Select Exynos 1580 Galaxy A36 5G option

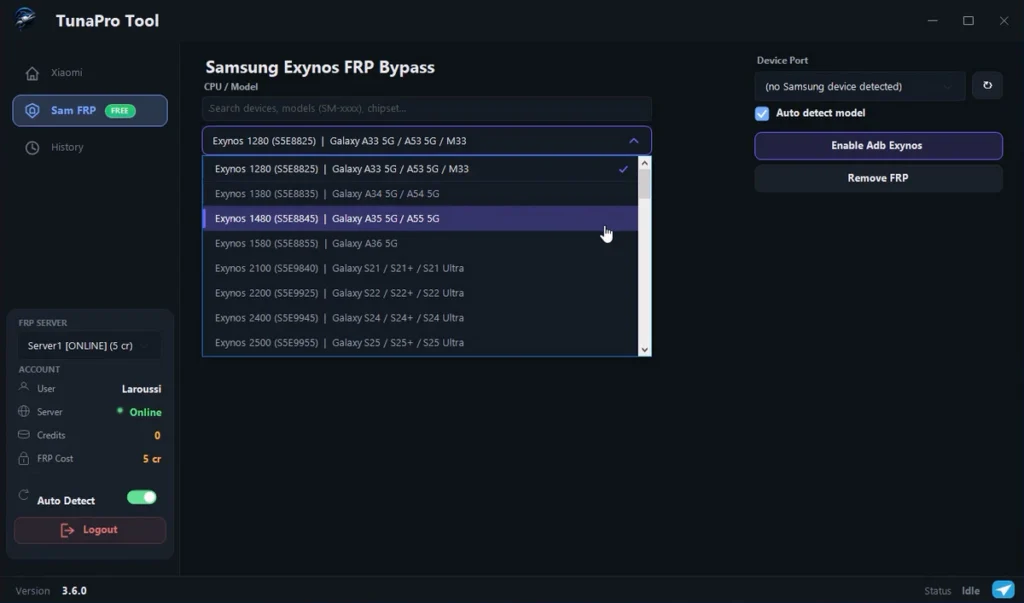tap(420, 243)
